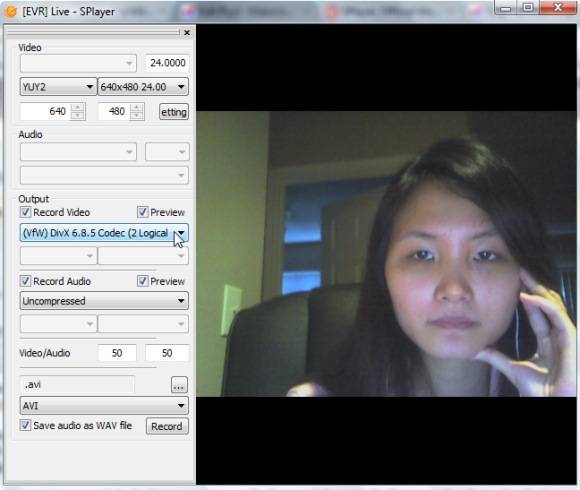This screenshot has height=490, width=580.
Task: Click the 24.0000 frame rate field
Action: [167, 63]
